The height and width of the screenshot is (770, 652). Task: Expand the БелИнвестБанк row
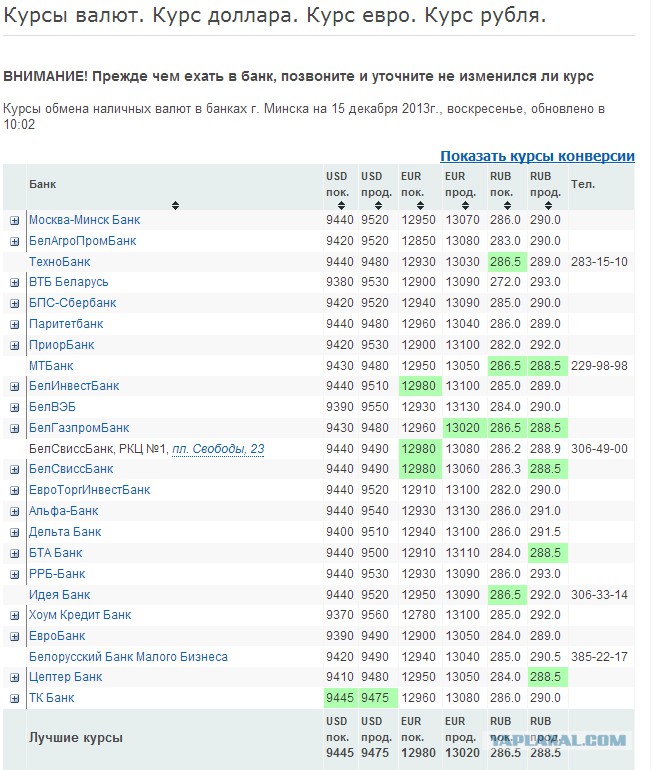15,387
